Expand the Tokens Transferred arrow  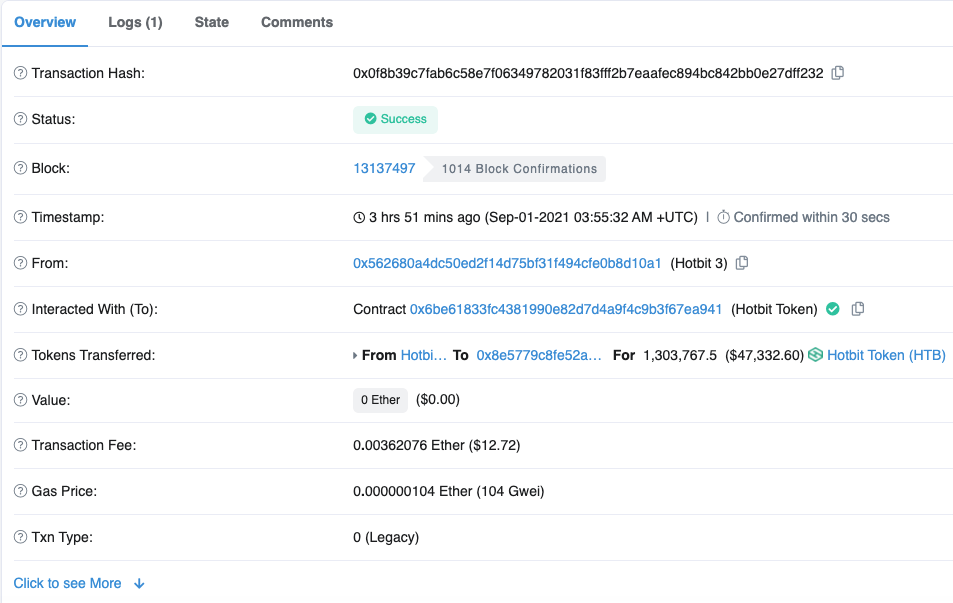[356, 356]
